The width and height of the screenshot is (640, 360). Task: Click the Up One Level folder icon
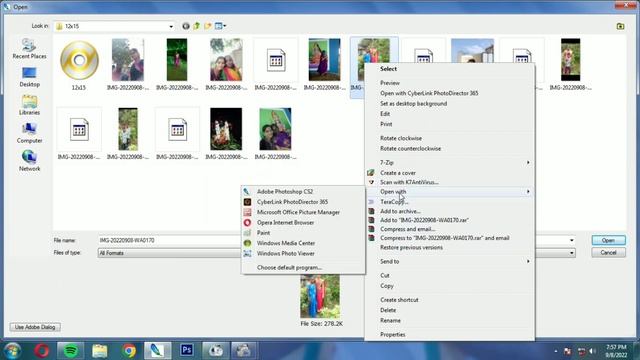pyautogui.click(x=197, y=26)
